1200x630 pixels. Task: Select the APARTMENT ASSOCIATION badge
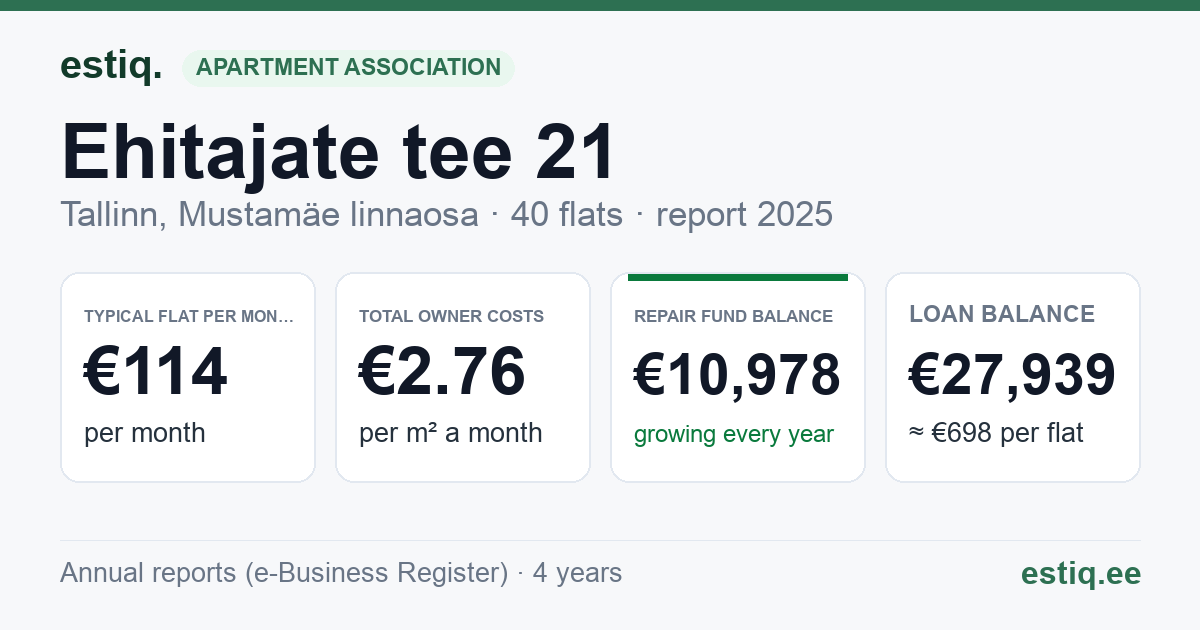(x=348, y=68)
